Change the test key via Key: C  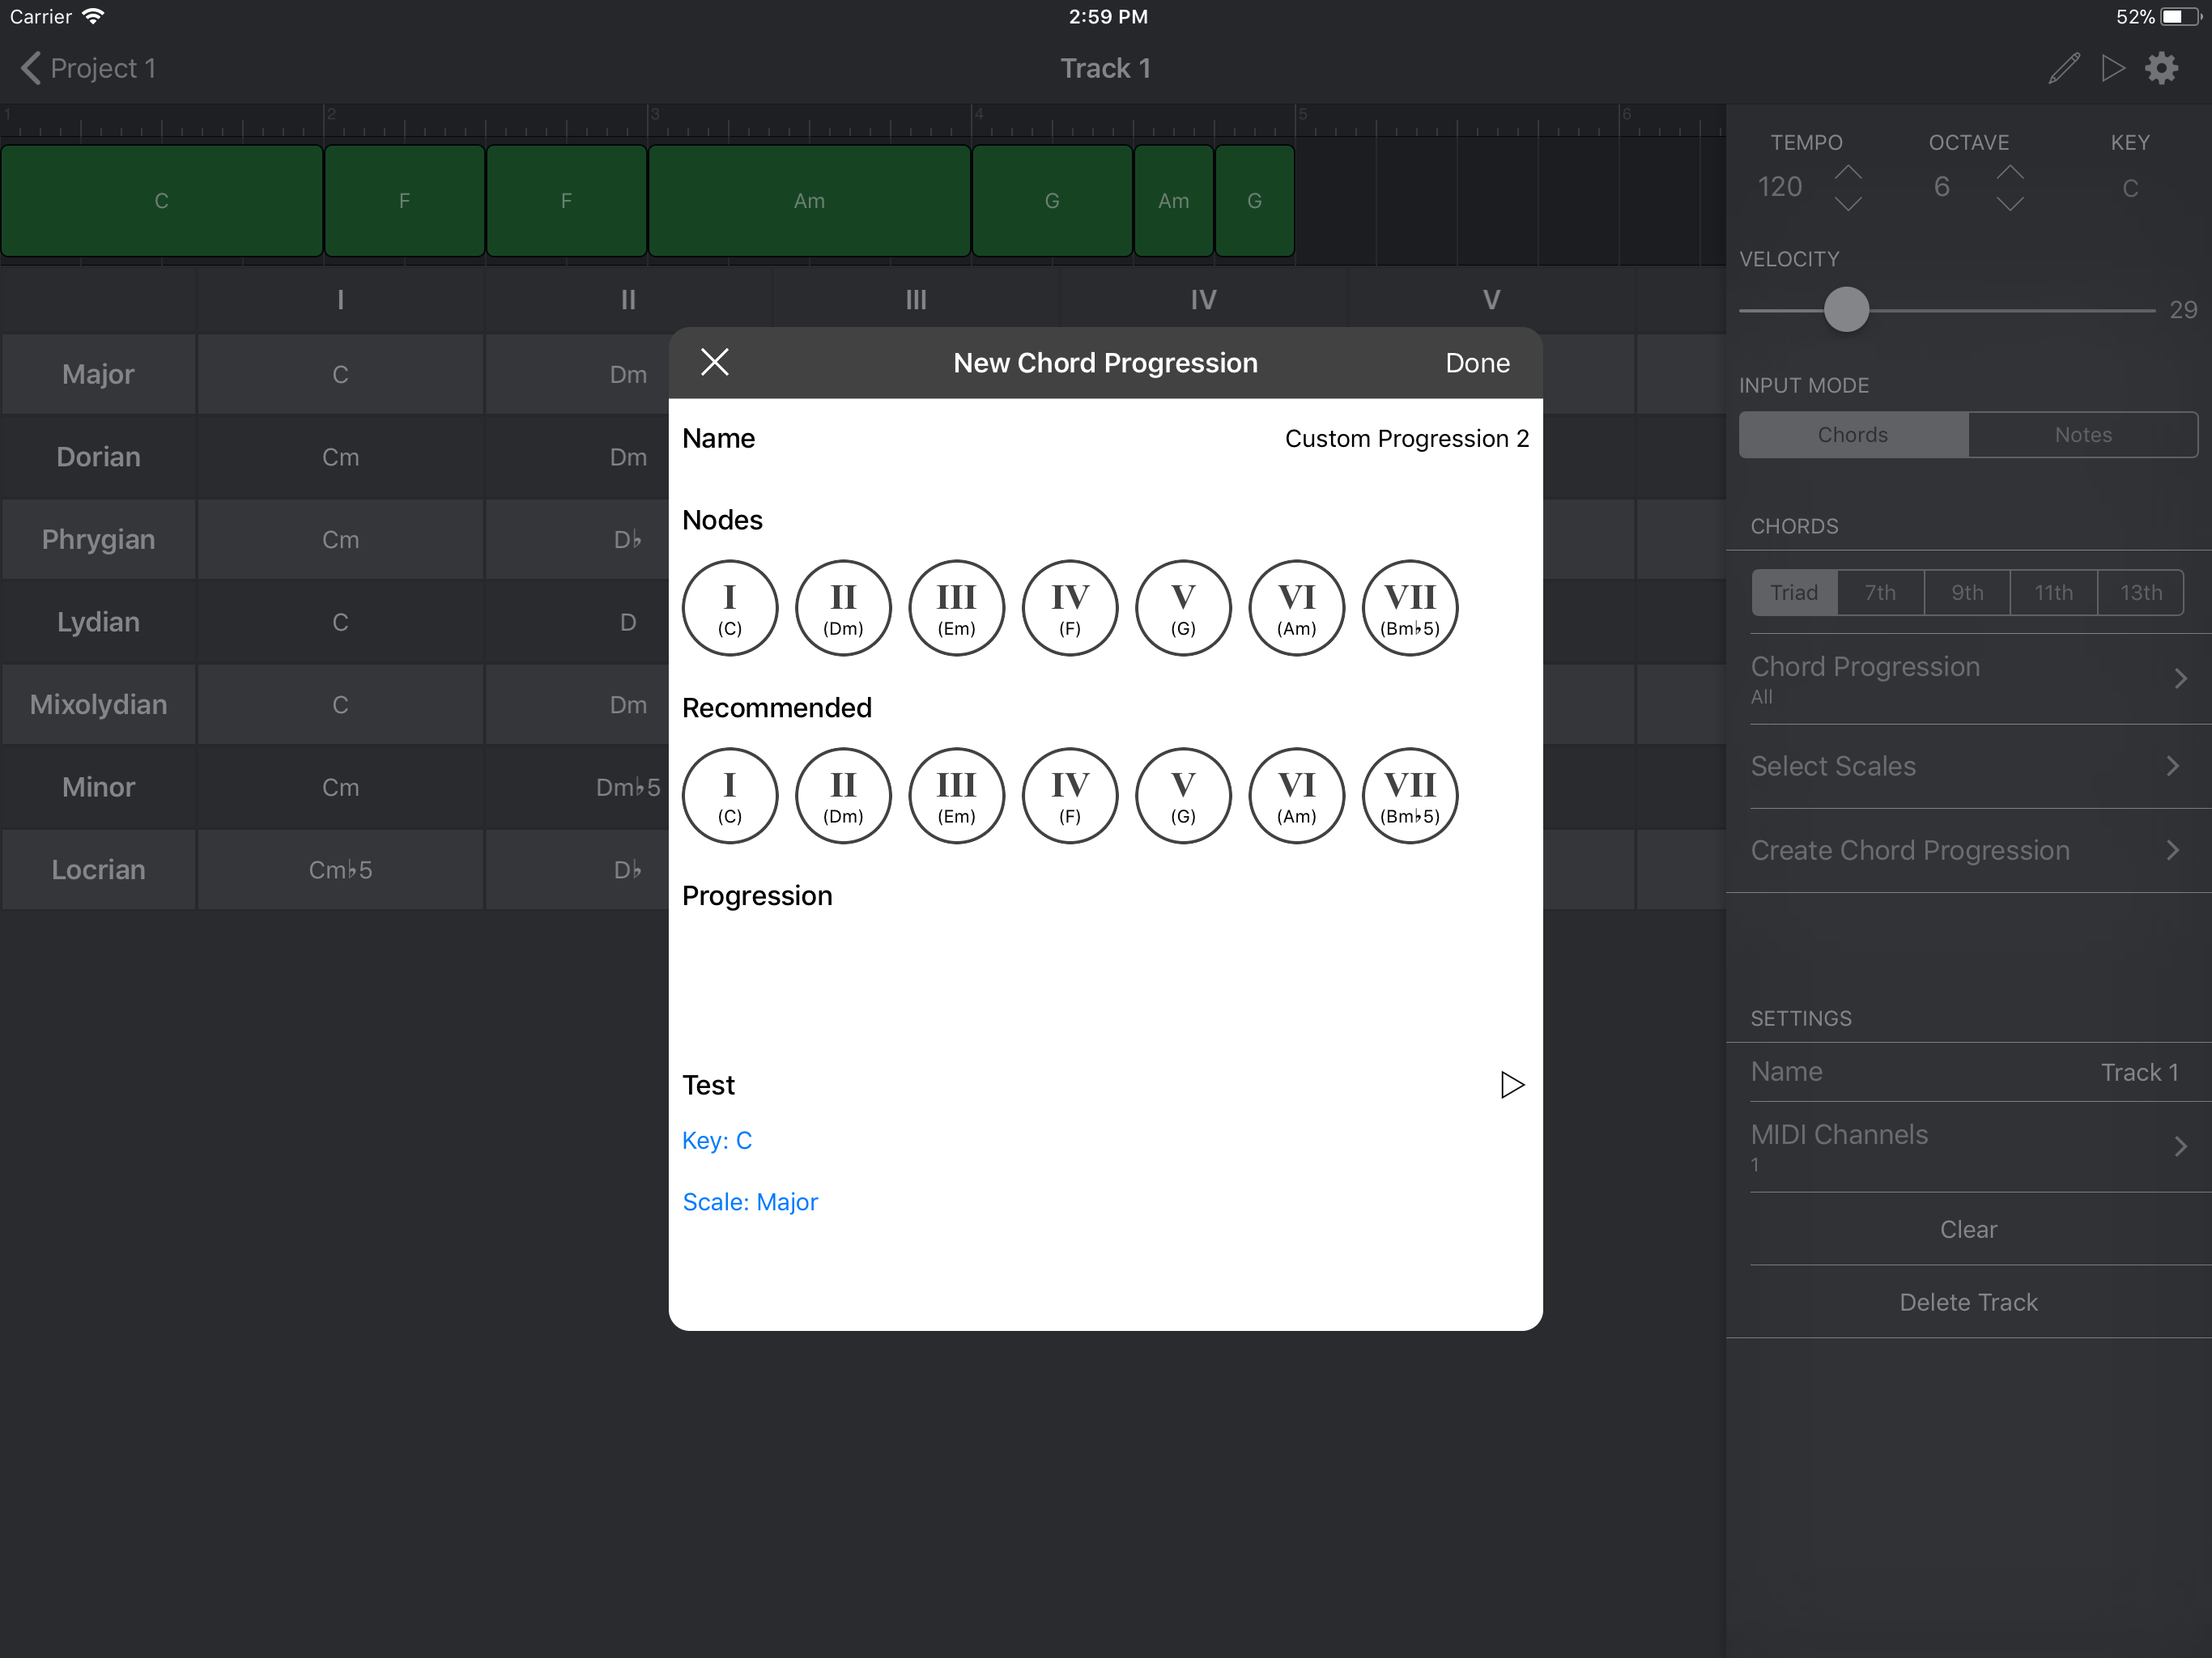[716, 1140]
